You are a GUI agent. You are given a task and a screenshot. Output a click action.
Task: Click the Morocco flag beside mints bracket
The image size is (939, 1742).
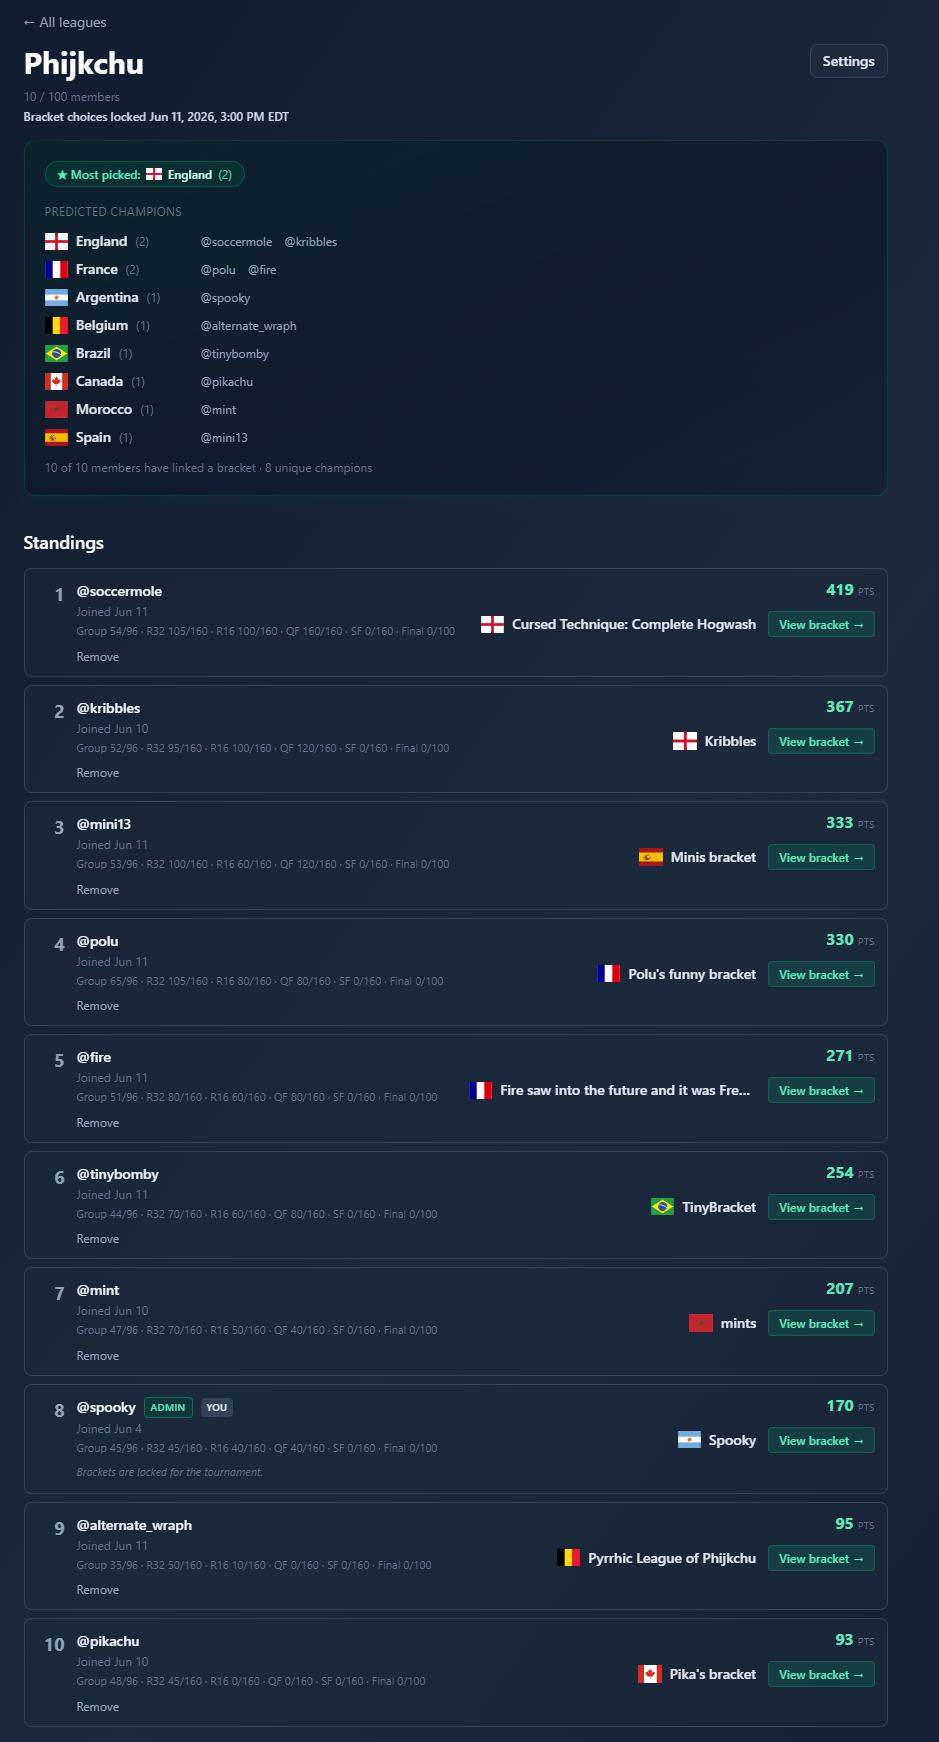(701, 1323)
